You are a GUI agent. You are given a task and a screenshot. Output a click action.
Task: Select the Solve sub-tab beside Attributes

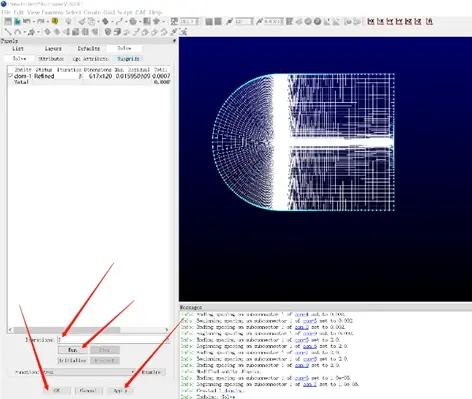pos(19,59)
